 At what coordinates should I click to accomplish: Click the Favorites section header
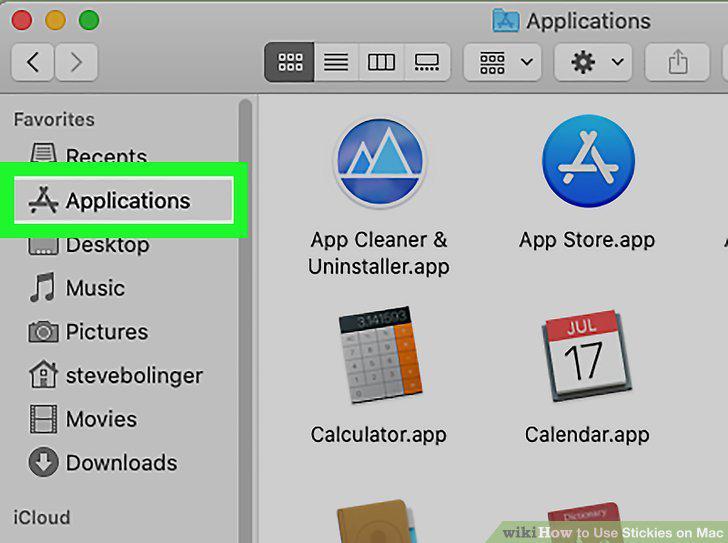point(54,119)
